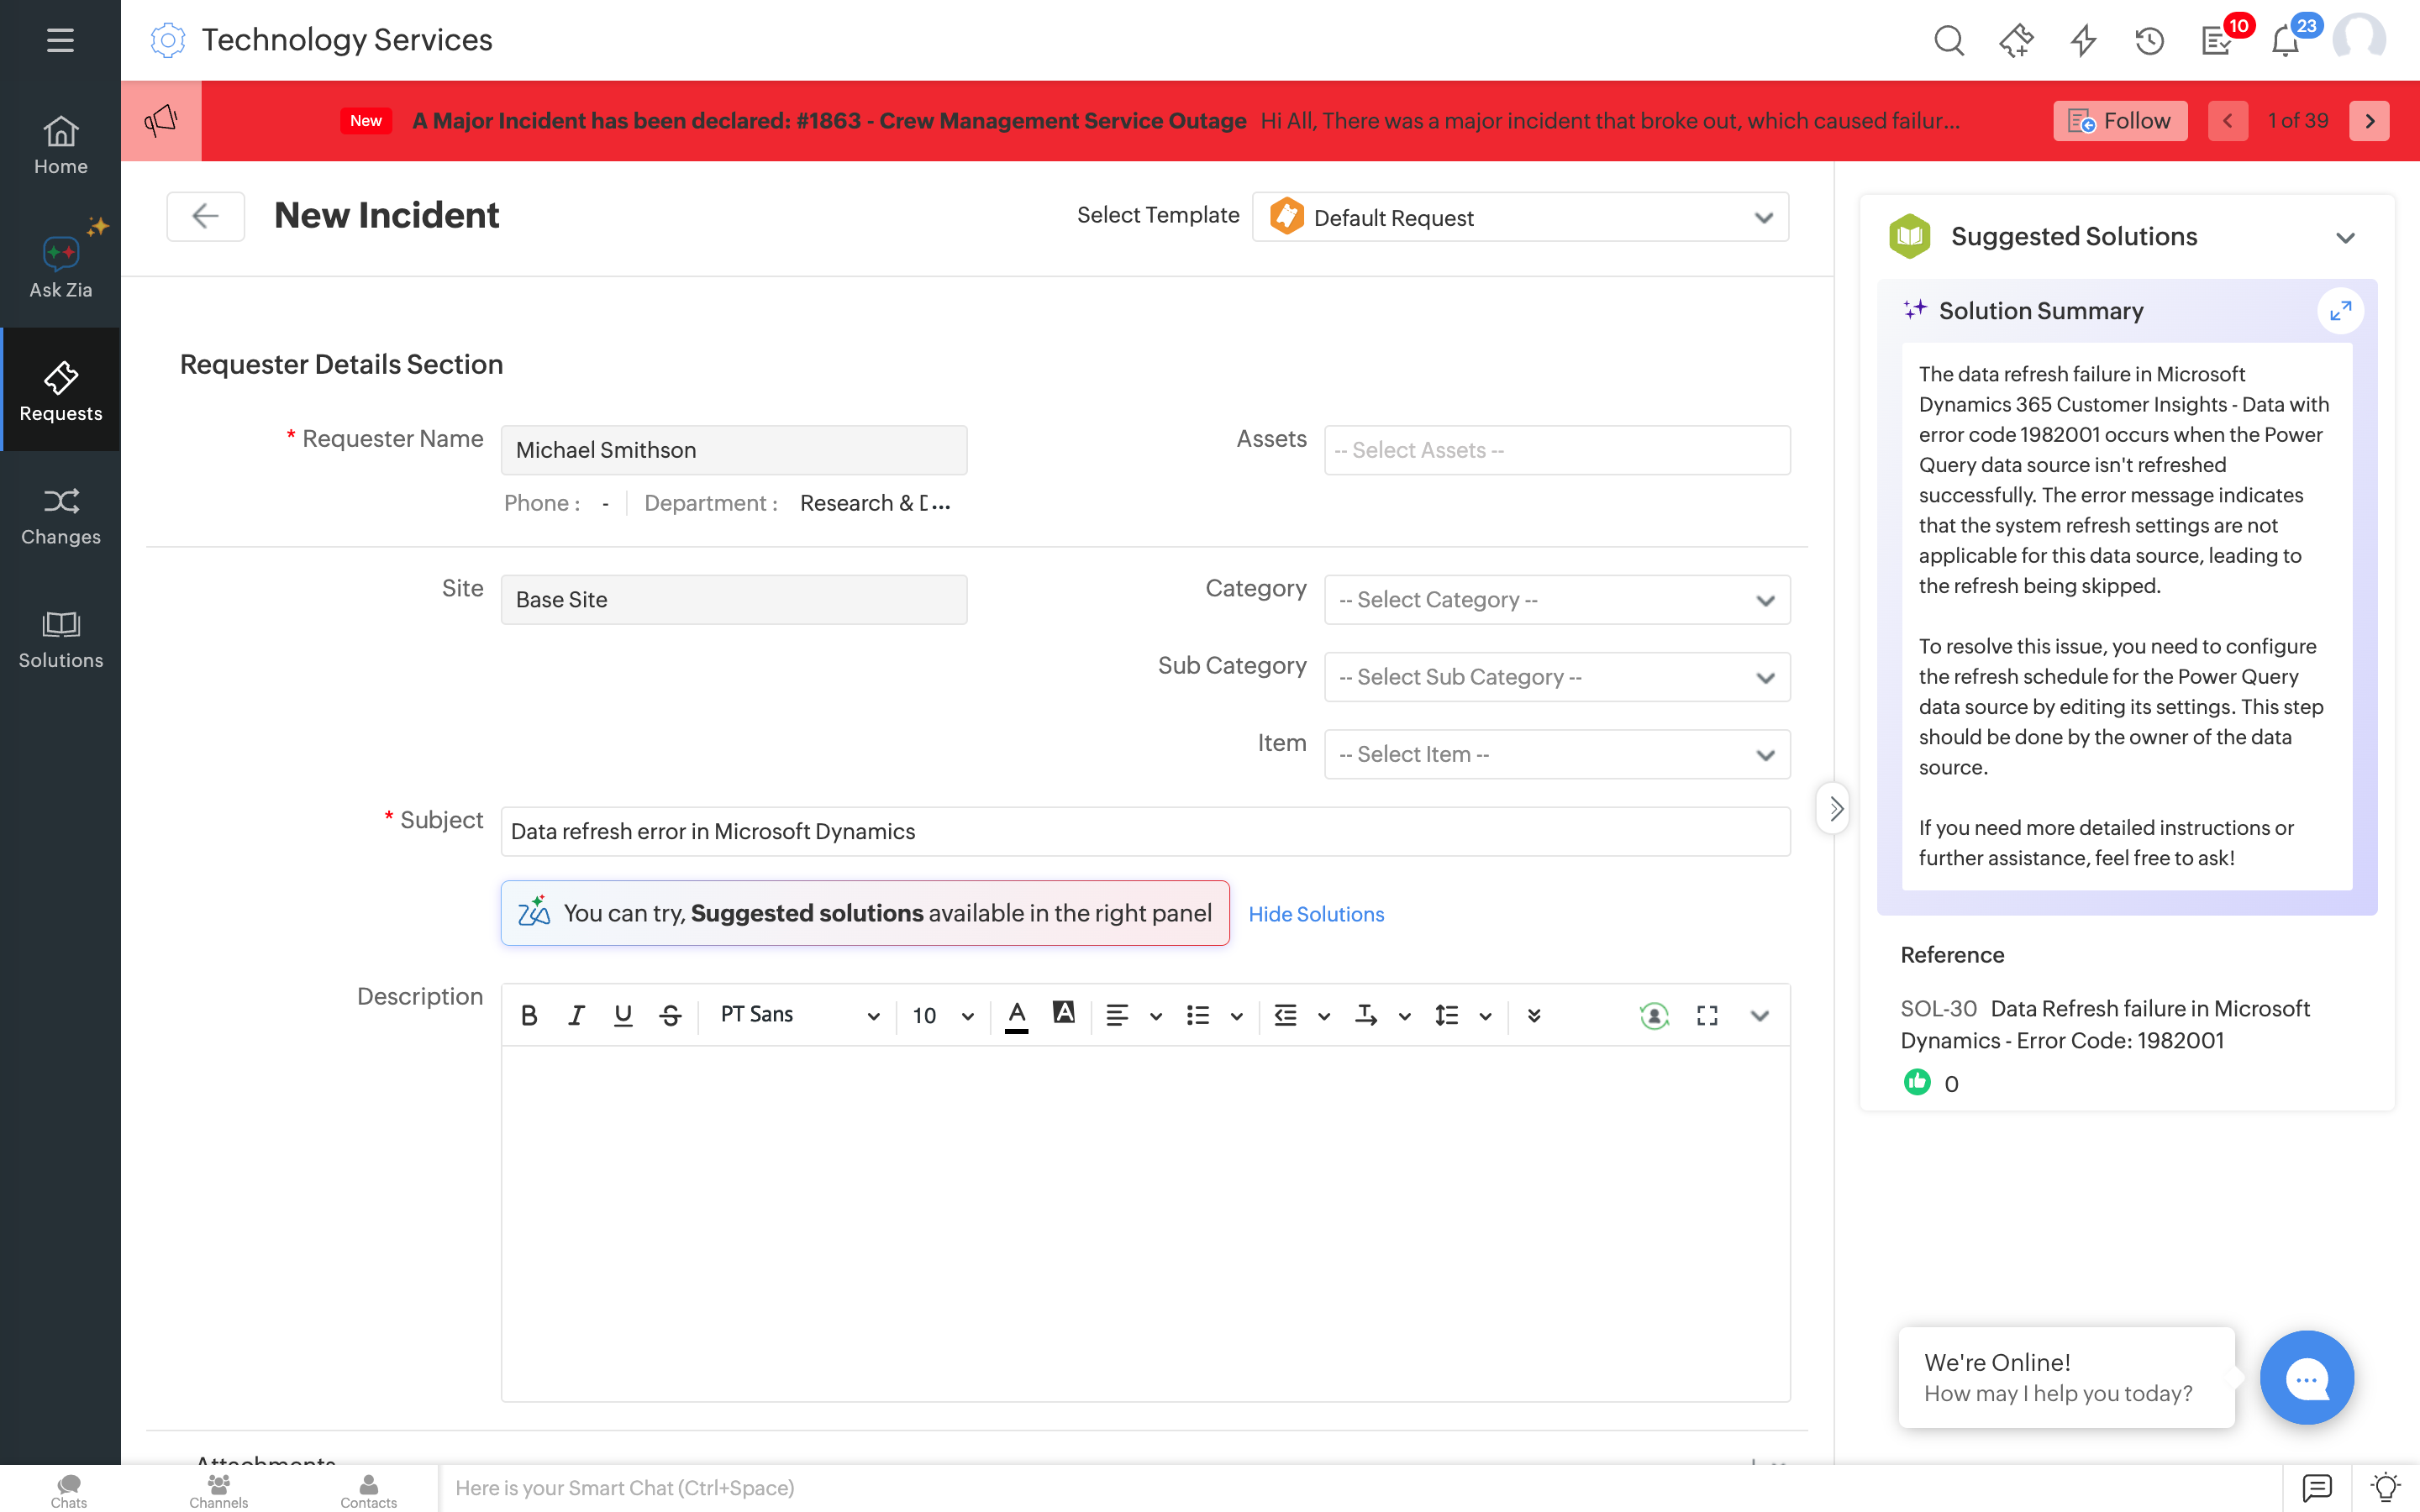Collapse the Suggested Solutions panel chevron
This screenshot has height=1512, width=2420.
(2345, 238)
